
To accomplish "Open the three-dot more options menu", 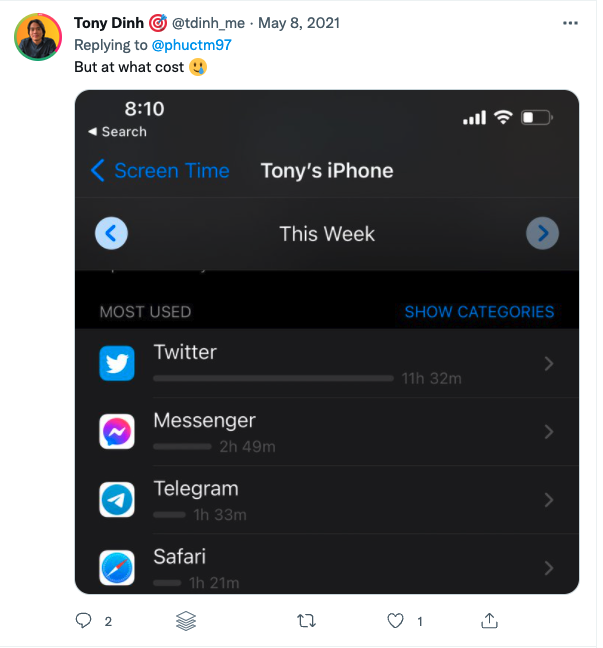I will point(570,22).
